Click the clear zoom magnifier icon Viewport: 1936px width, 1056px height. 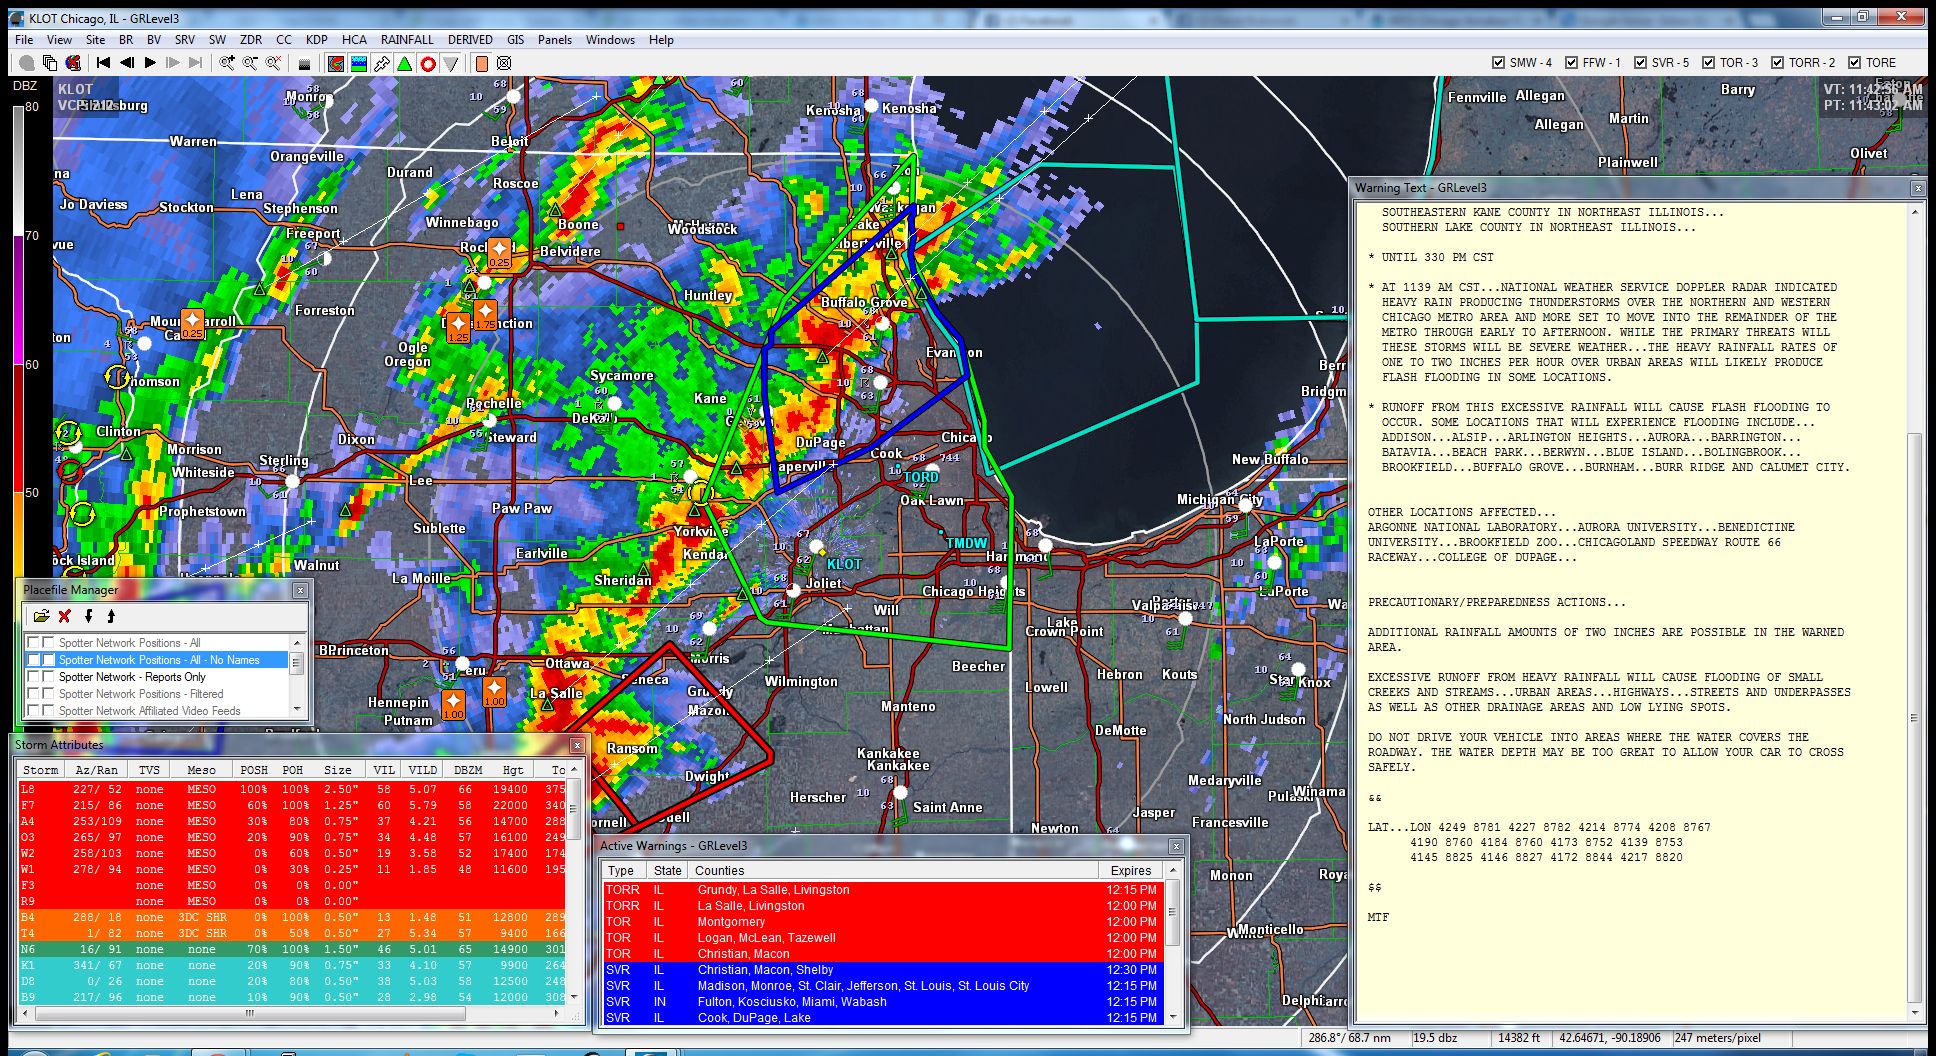point(273,63)
